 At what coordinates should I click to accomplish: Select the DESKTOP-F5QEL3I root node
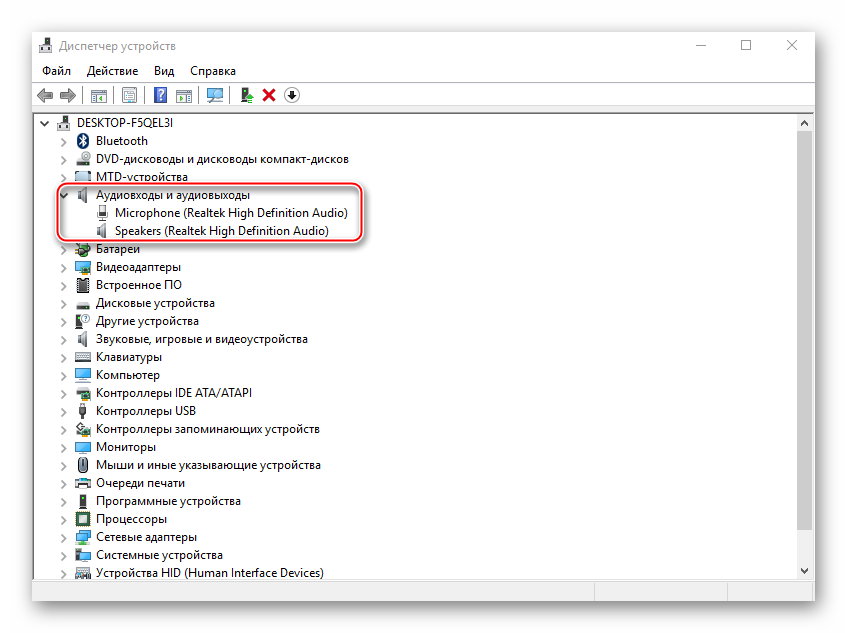[x=124, y=123]
